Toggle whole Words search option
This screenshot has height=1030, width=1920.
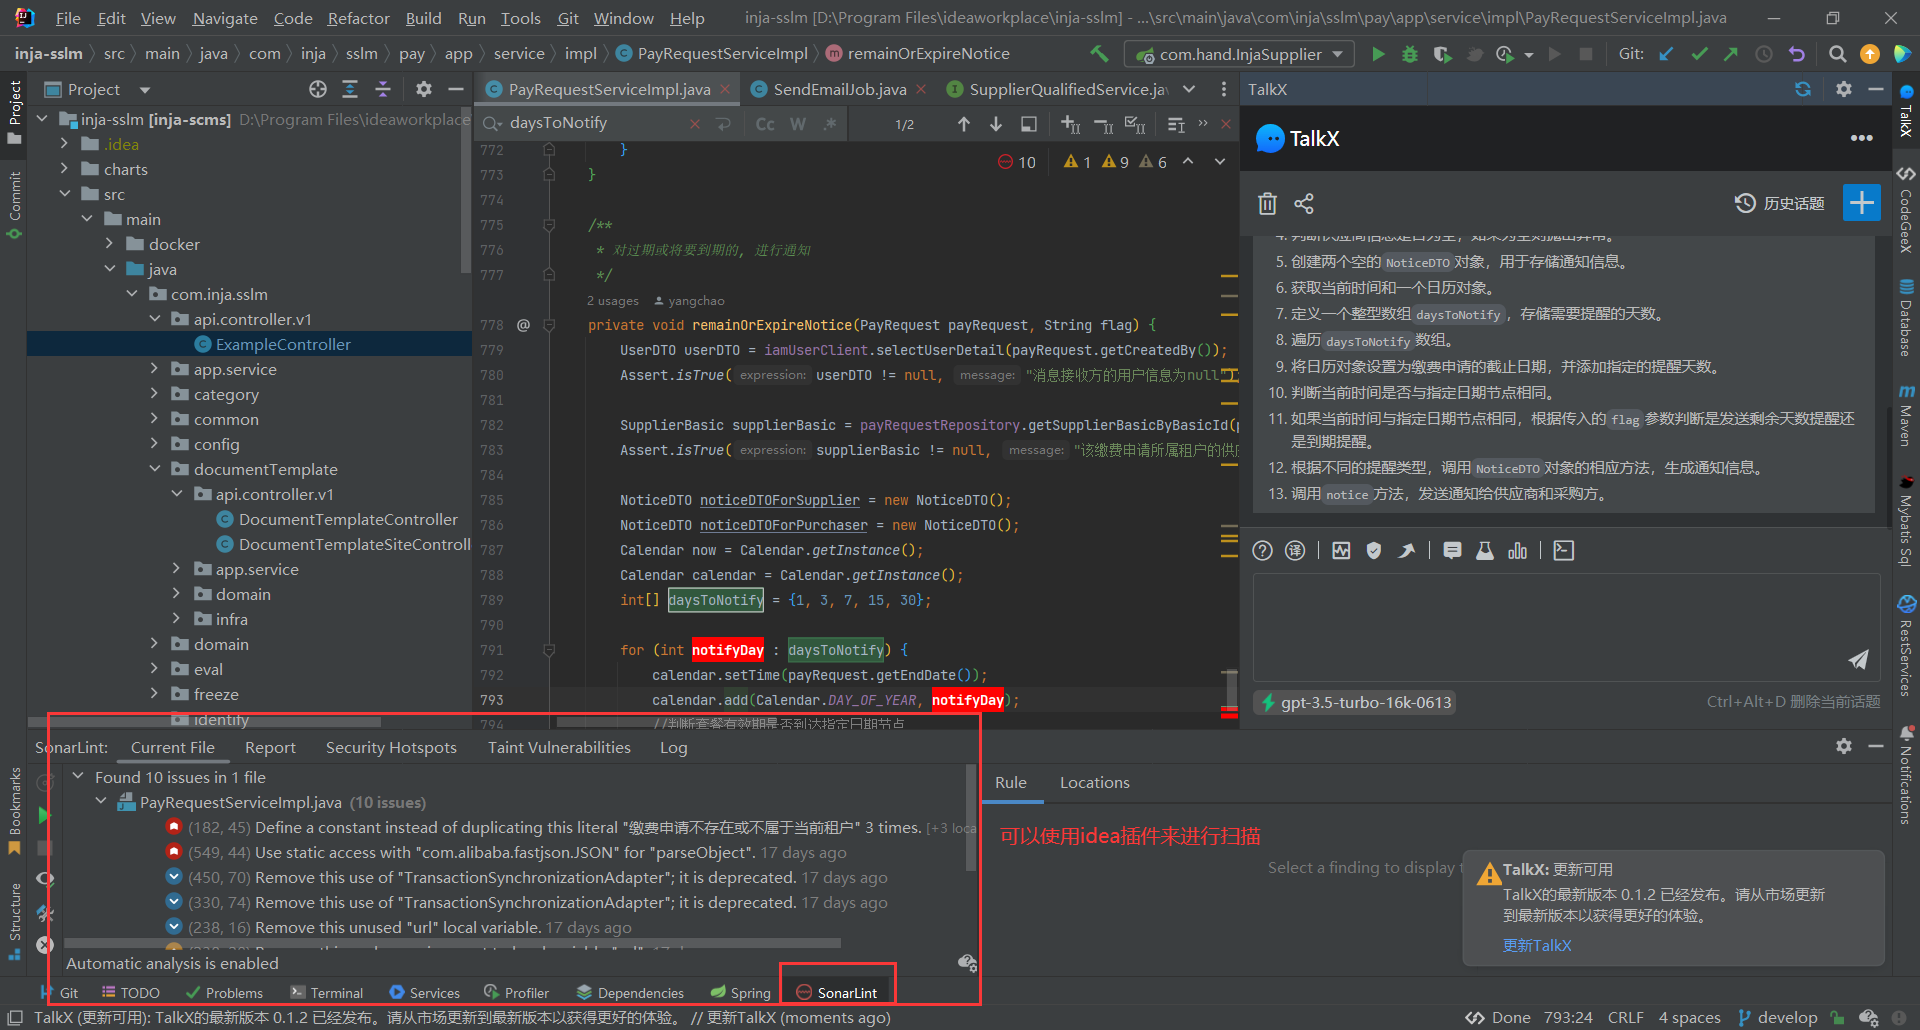pos(798,124)
